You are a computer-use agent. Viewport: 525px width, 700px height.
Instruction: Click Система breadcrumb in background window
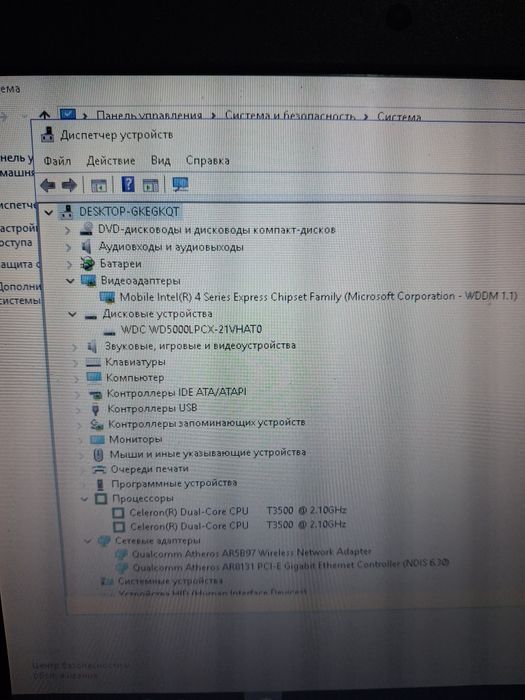coord(399,117)
